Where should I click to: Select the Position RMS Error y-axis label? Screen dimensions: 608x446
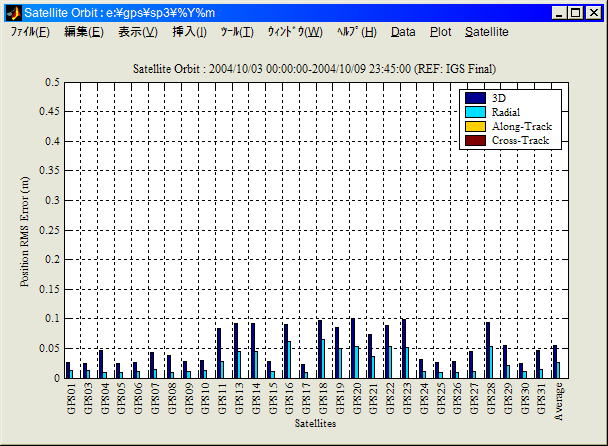pos(25,230)
